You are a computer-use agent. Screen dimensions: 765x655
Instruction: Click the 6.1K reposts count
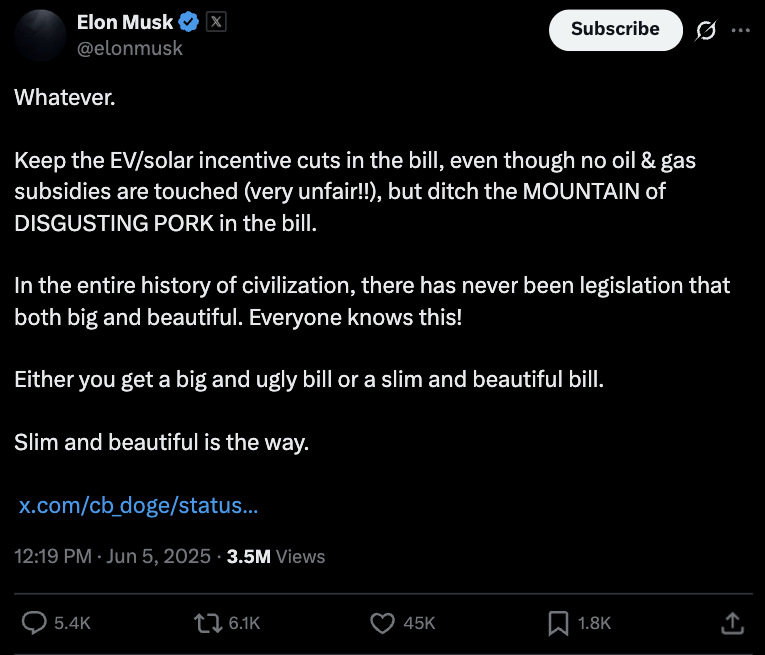coord(244,622)
